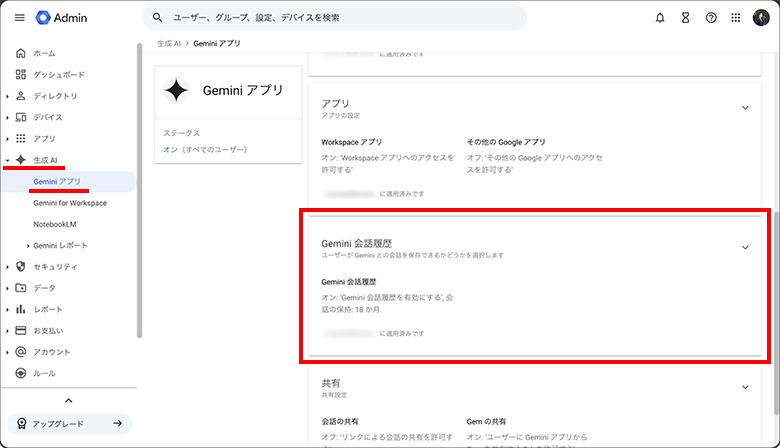The image size is (780, 448).
Task: Open Gemini レポート menu item
Action: pyautogui.click(x=60, y=246)
